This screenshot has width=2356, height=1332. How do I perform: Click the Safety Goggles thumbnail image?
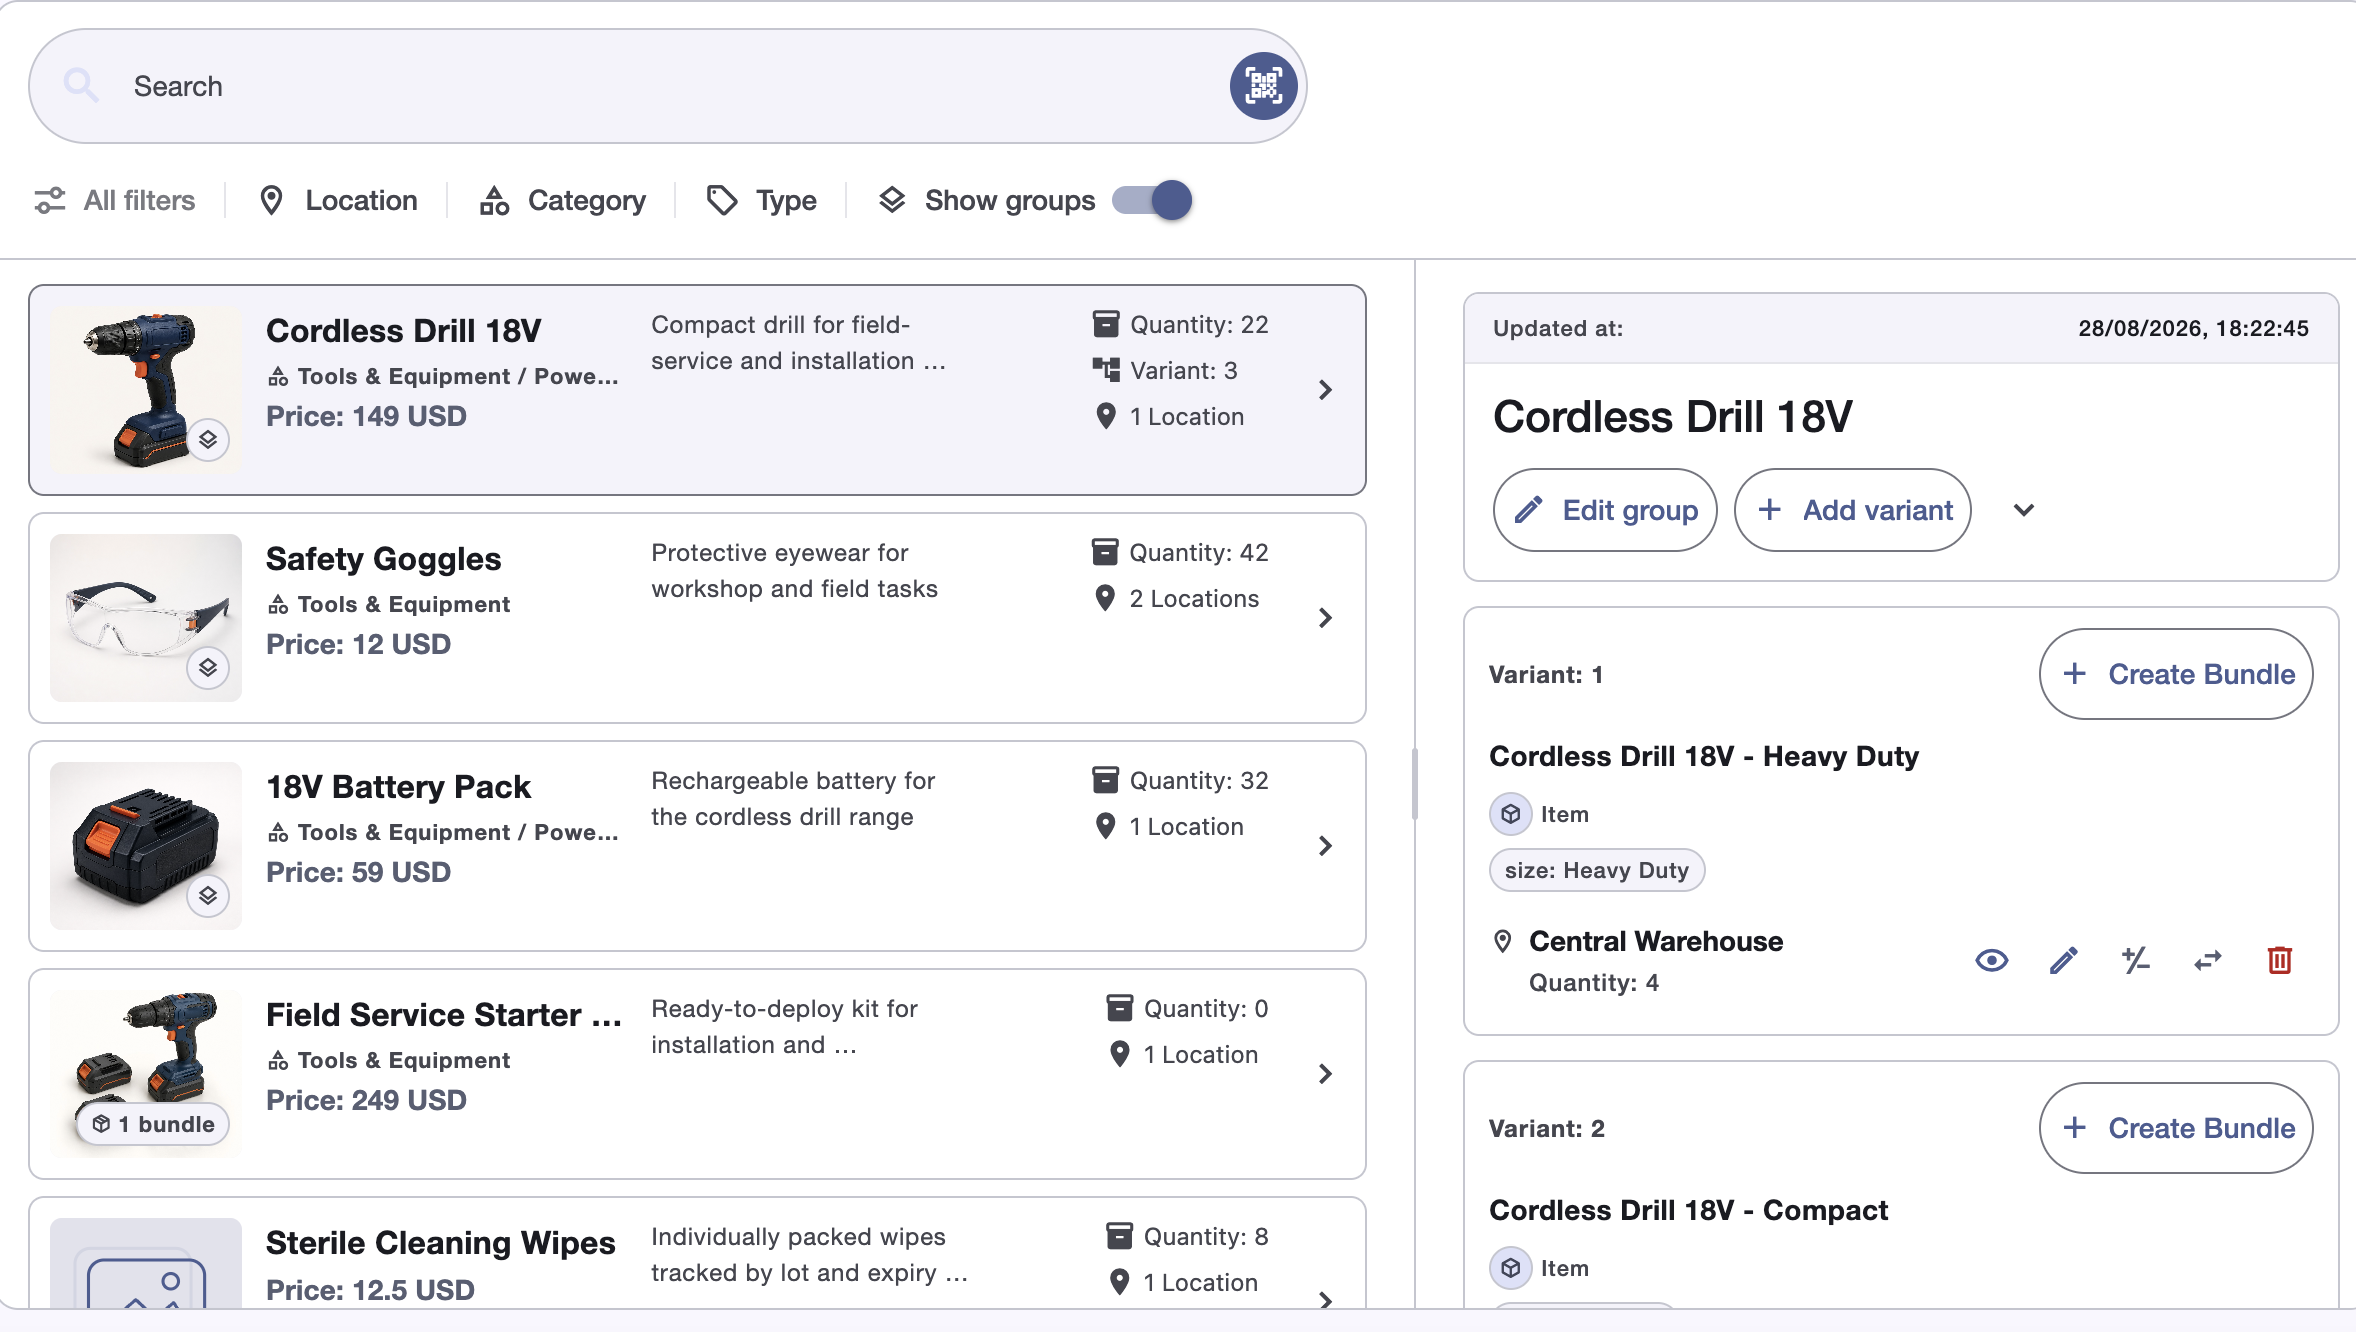point(146,617)
